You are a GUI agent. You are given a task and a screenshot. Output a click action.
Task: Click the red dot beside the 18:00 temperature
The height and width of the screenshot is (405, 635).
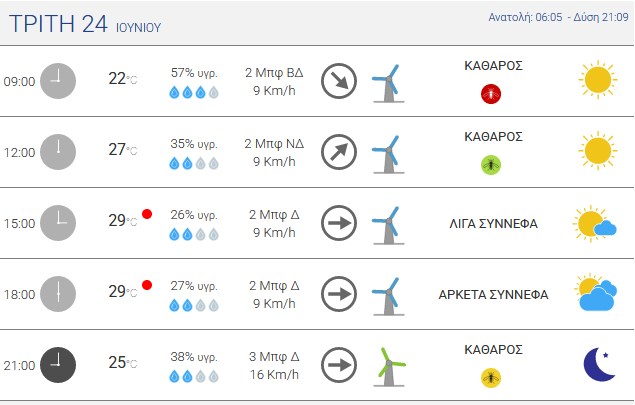147,285
